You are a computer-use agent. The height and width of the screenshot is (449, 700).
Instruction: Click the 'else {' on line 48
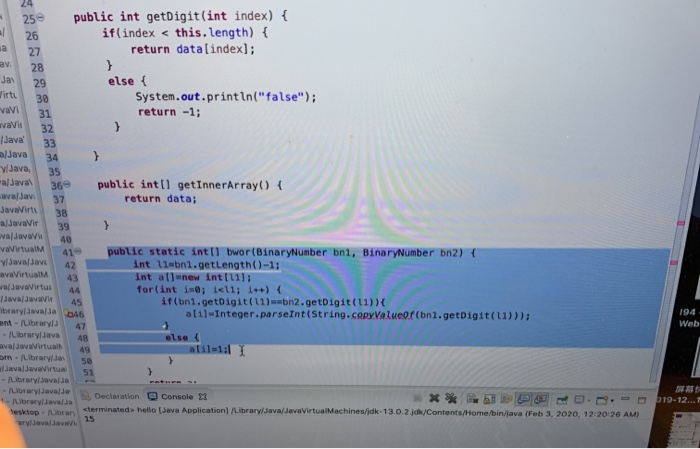pyautogui.click(x=182, y=337)
